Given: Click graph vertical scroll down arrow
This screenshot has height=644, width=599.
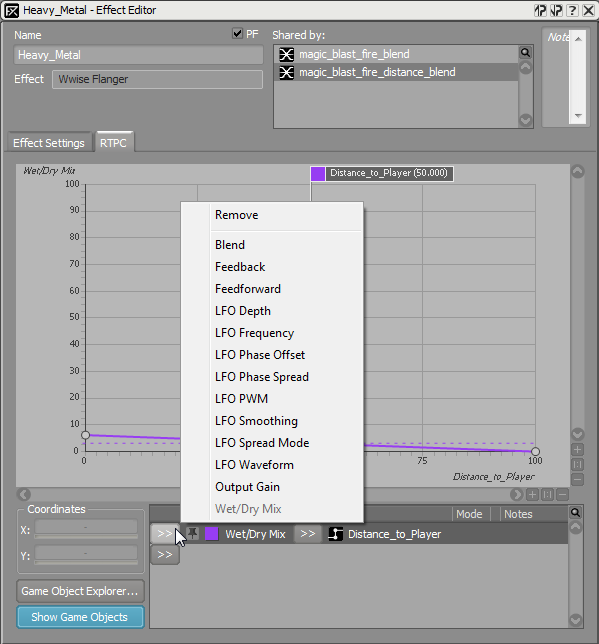Looking at the screenshot, I should pos(578,434).
